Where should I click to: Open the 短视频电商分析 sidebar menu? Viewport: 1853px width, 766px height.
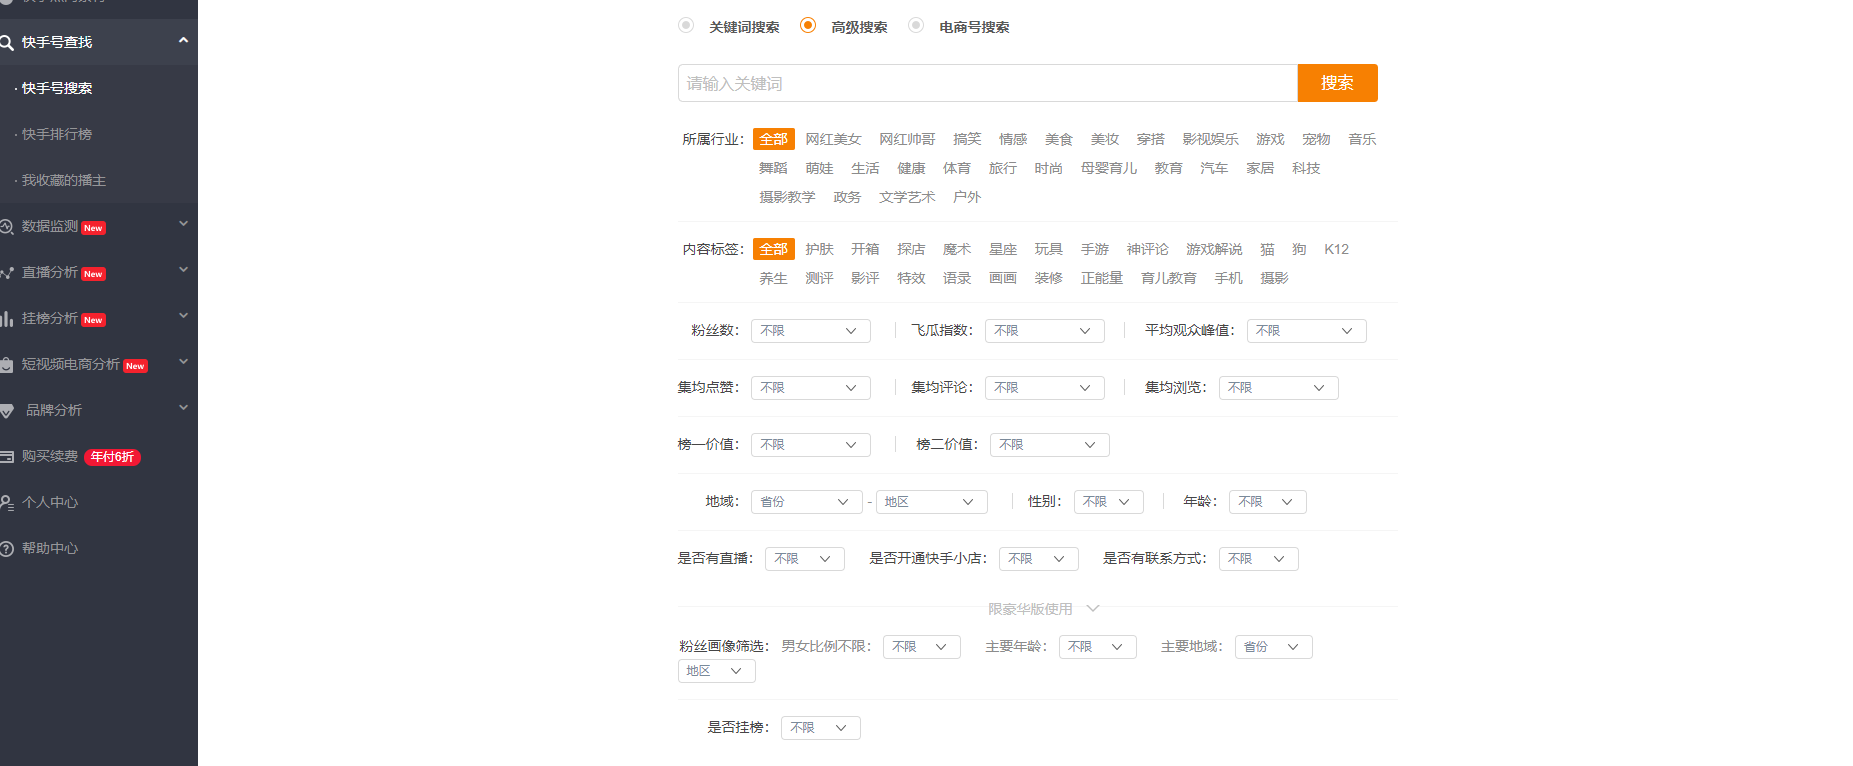99,364
